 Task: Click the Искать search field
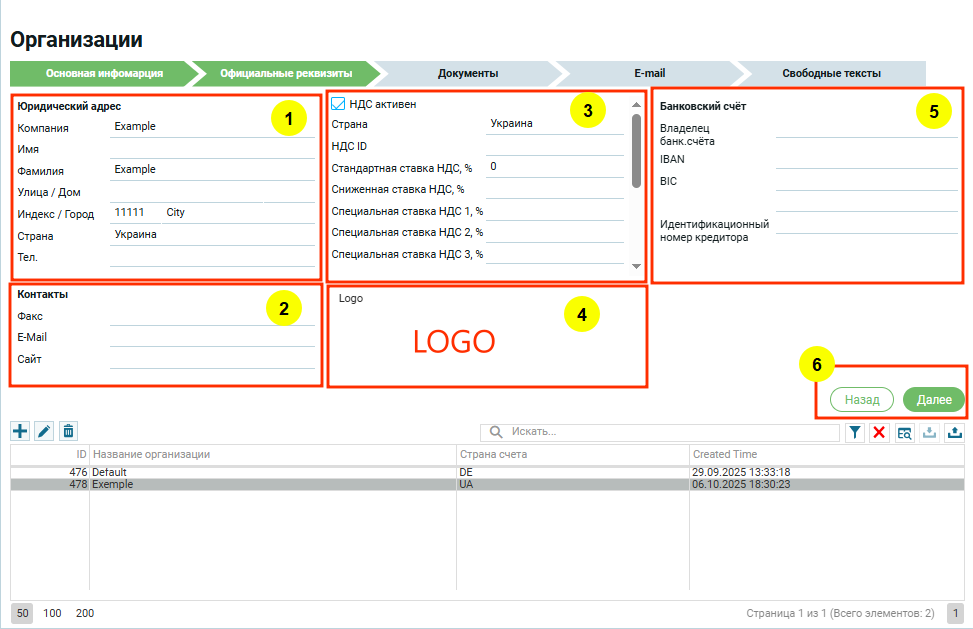pyautogui.click(x=670, y=432)
